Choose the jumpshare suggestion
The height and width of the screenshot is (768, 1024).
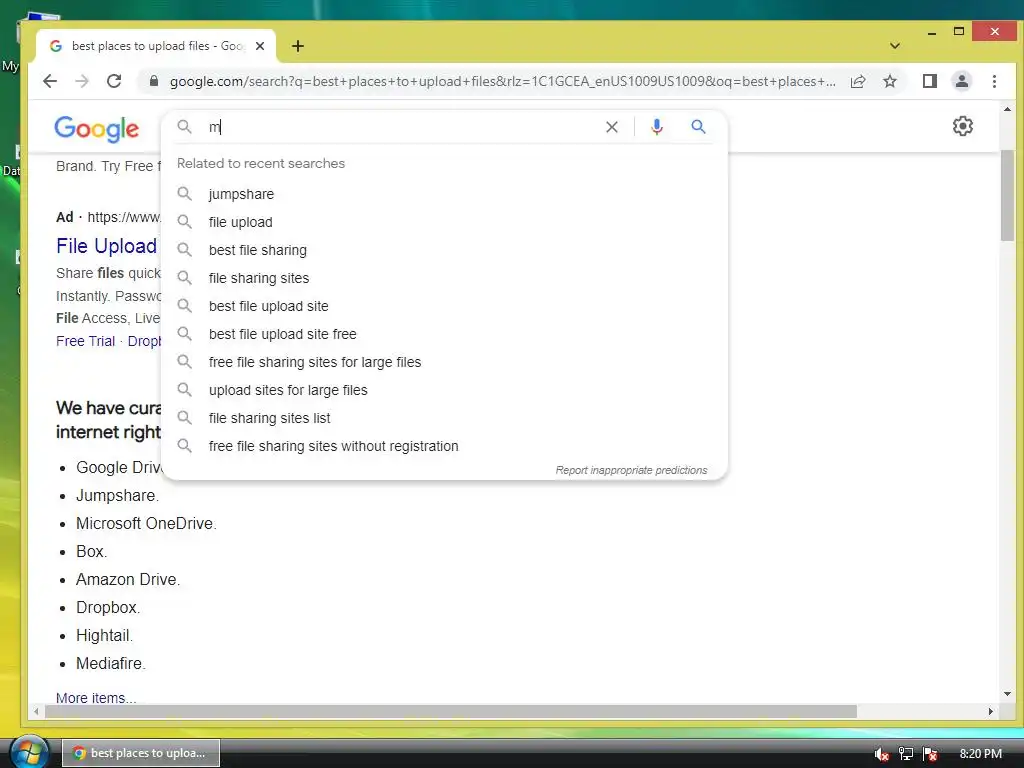(x=444, y=194)
